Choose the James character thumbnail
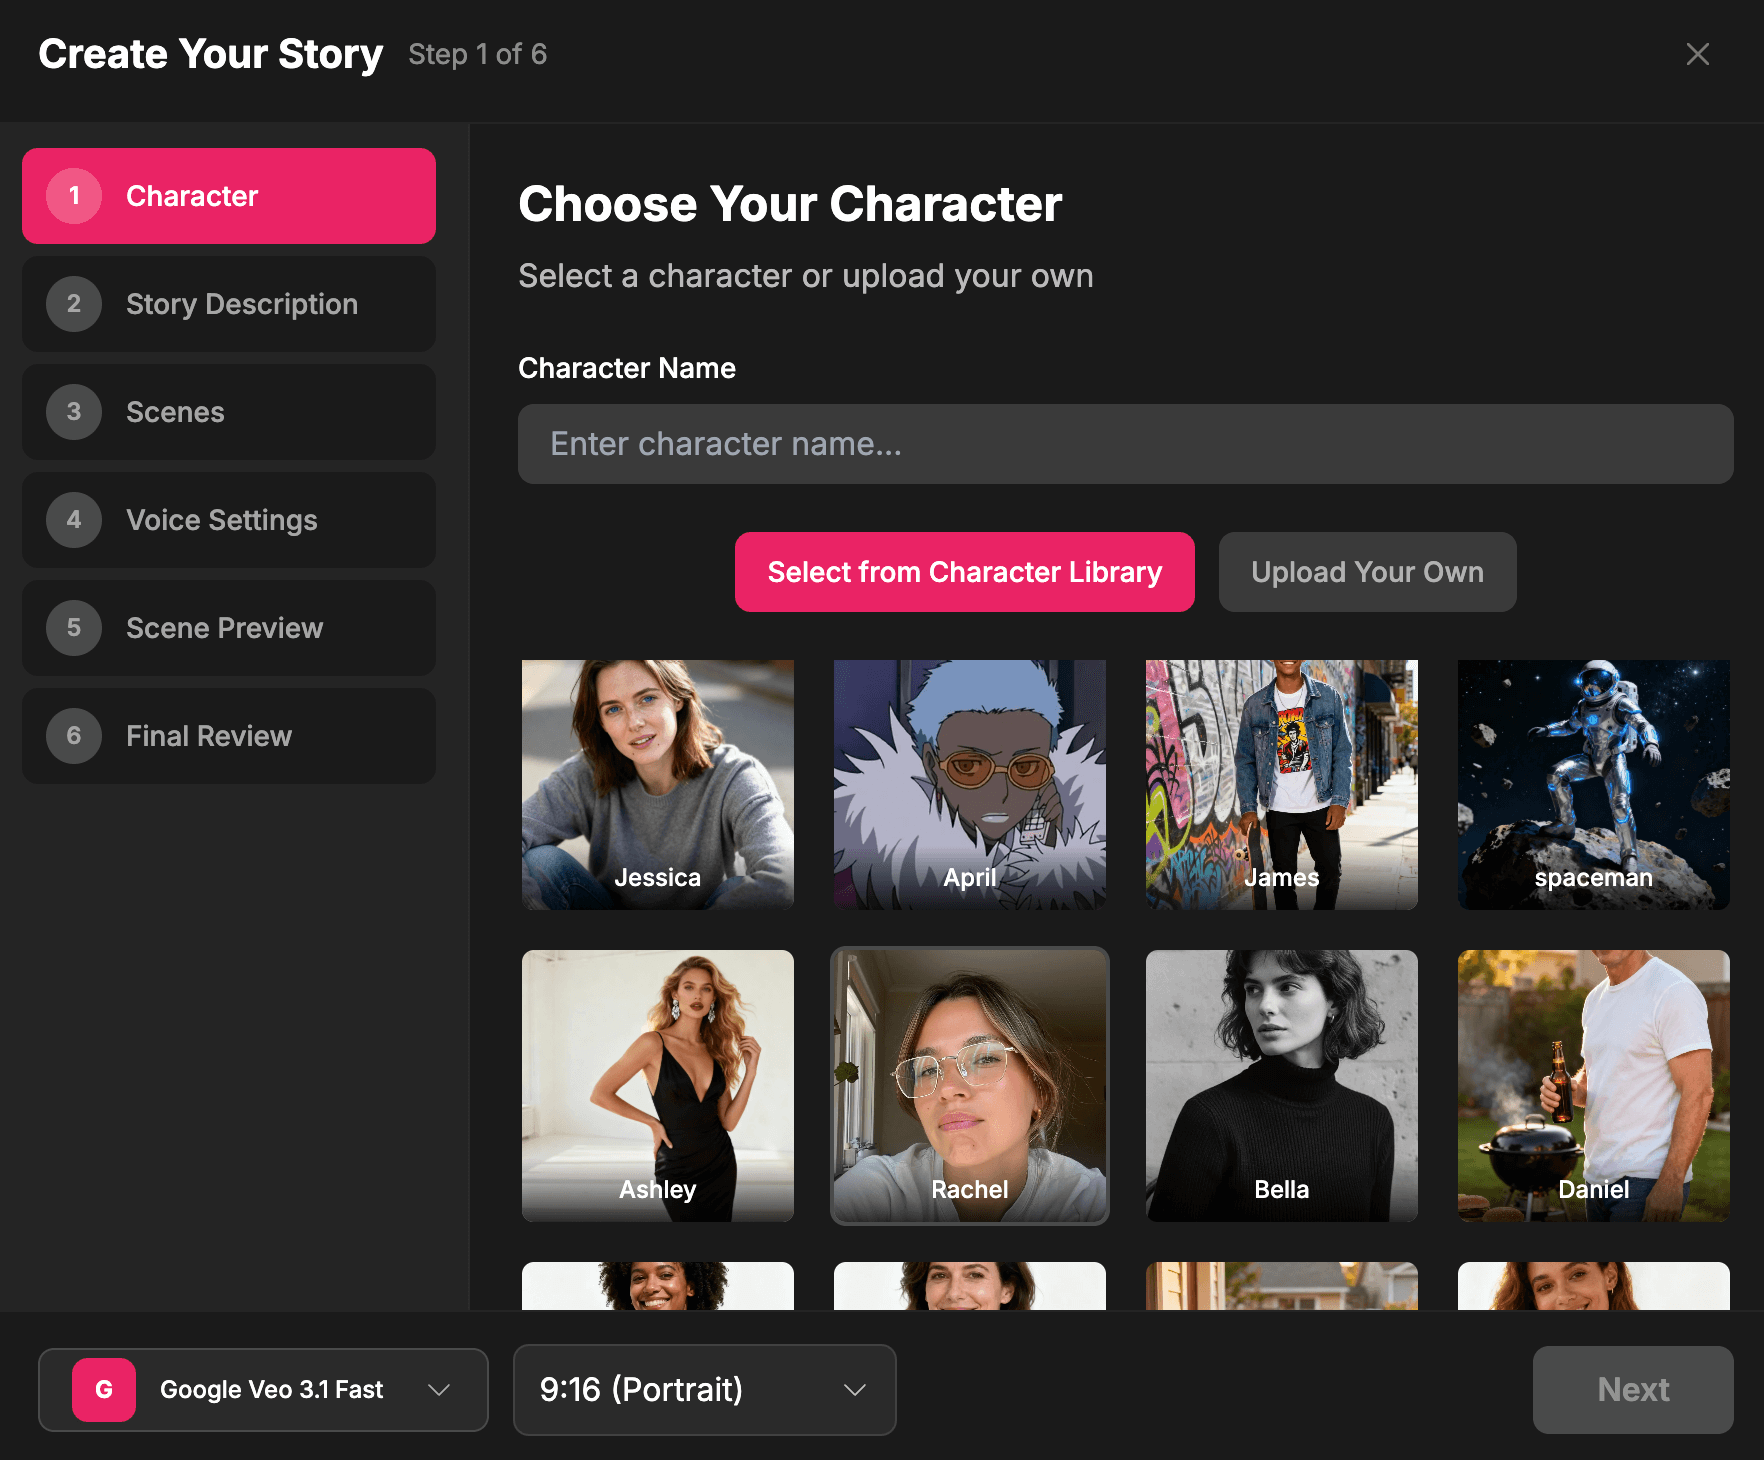 point(1282,784)
